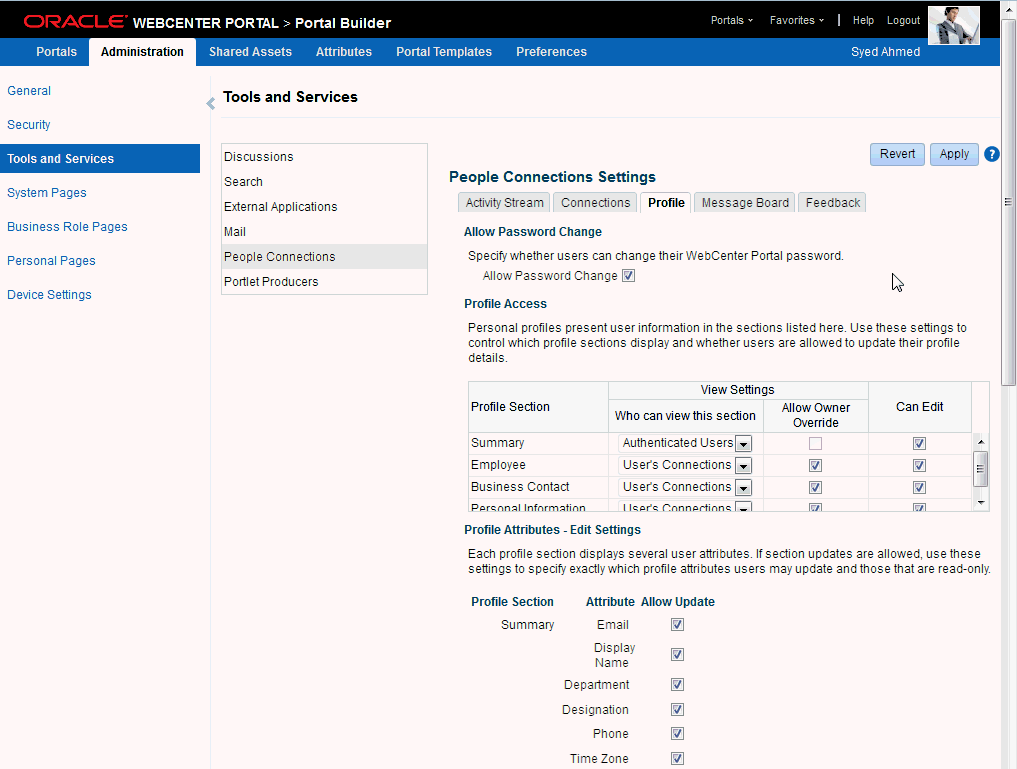Toggle the Allow Password Change checkbox
Image resolution: width=1017 pixels, height=769 pixels.
tap(628, 276)
